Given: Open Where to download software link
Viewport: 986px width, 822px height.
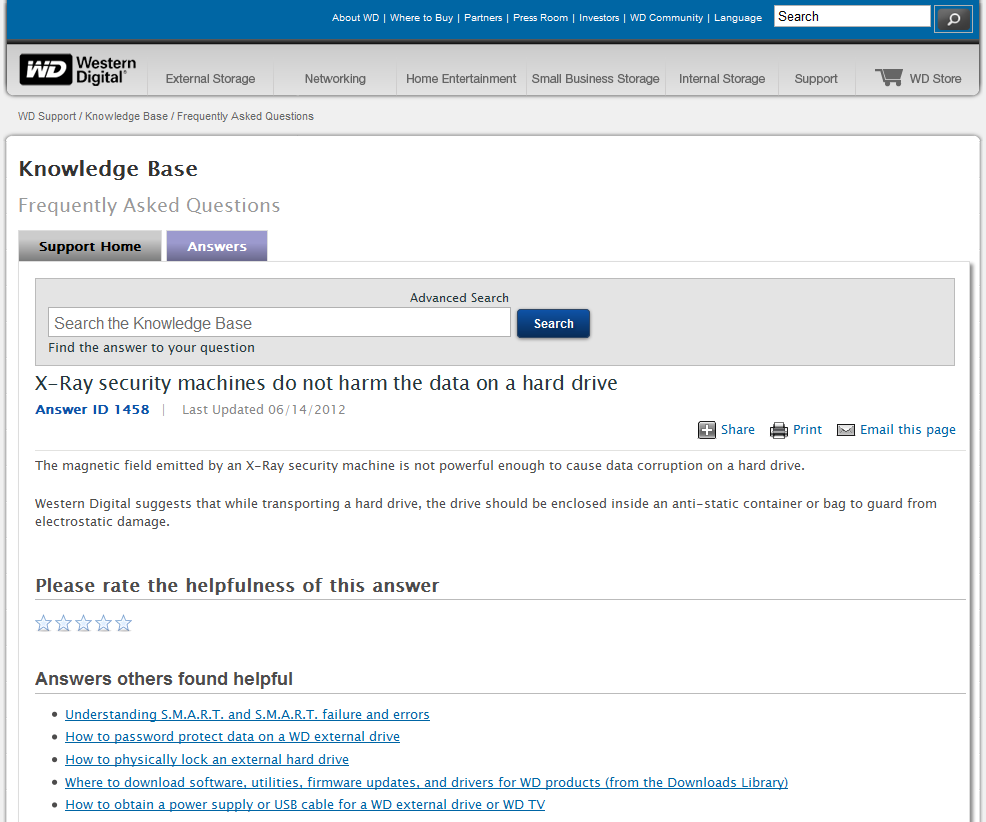Looking at the screenshot, I should 426,782.
